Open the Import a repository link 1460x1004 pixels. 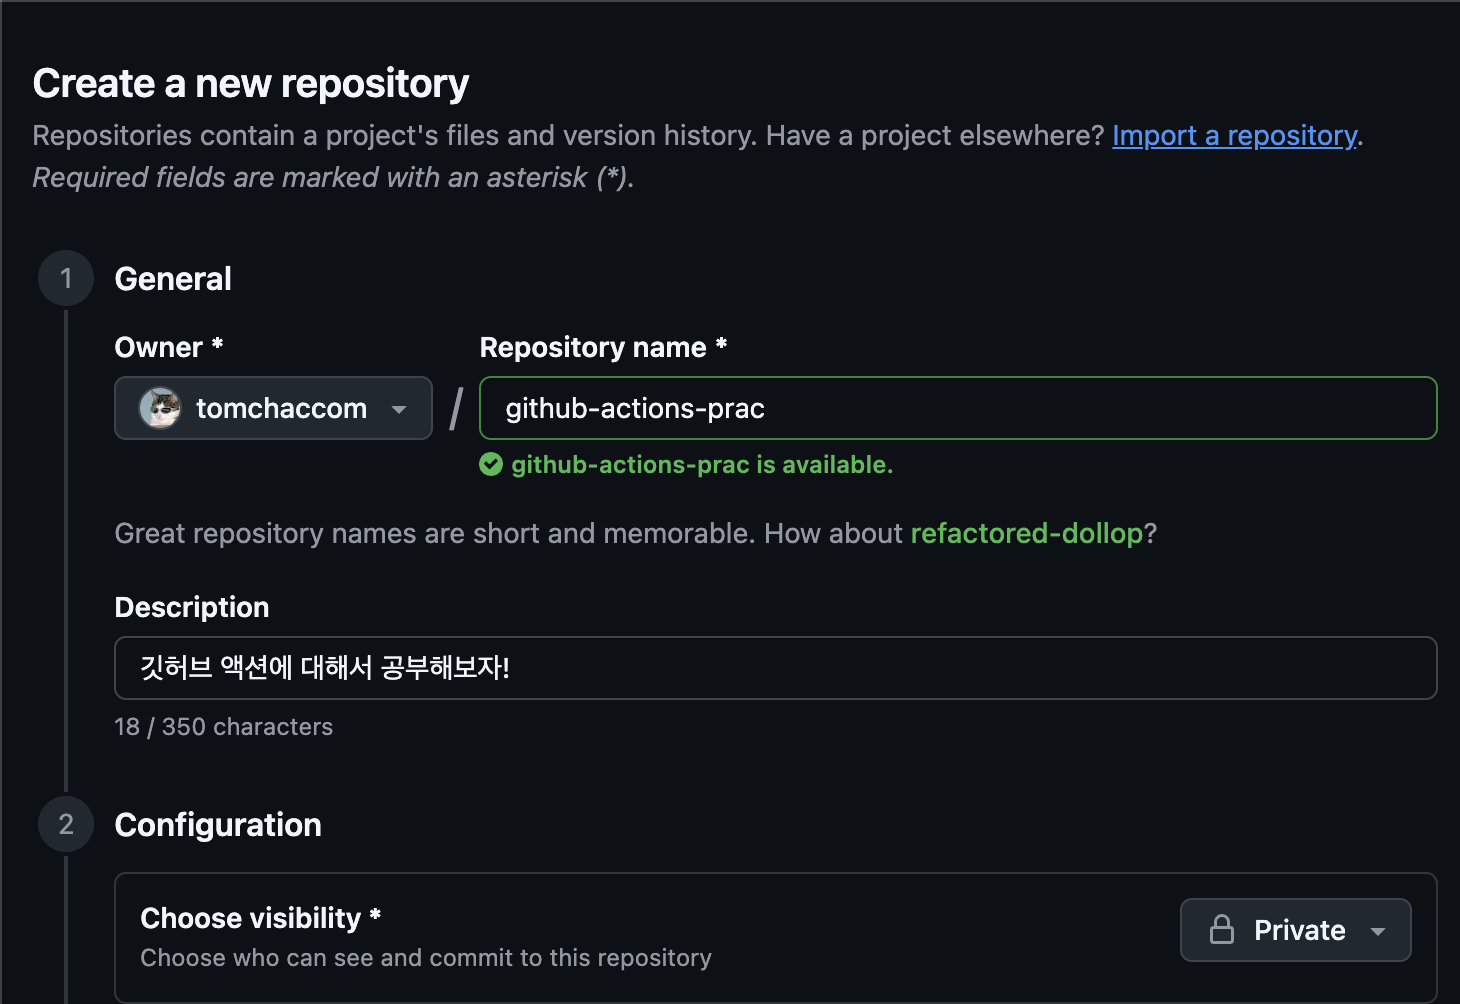click(1234, 135)
